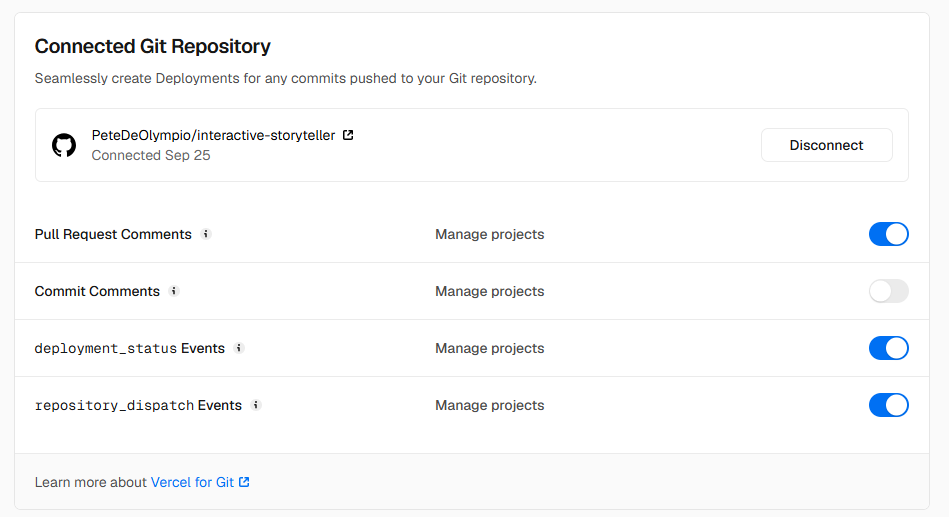Screen dimensions: 949x517
Task: Click the Connected Git Repository heading
Action: 153,46
